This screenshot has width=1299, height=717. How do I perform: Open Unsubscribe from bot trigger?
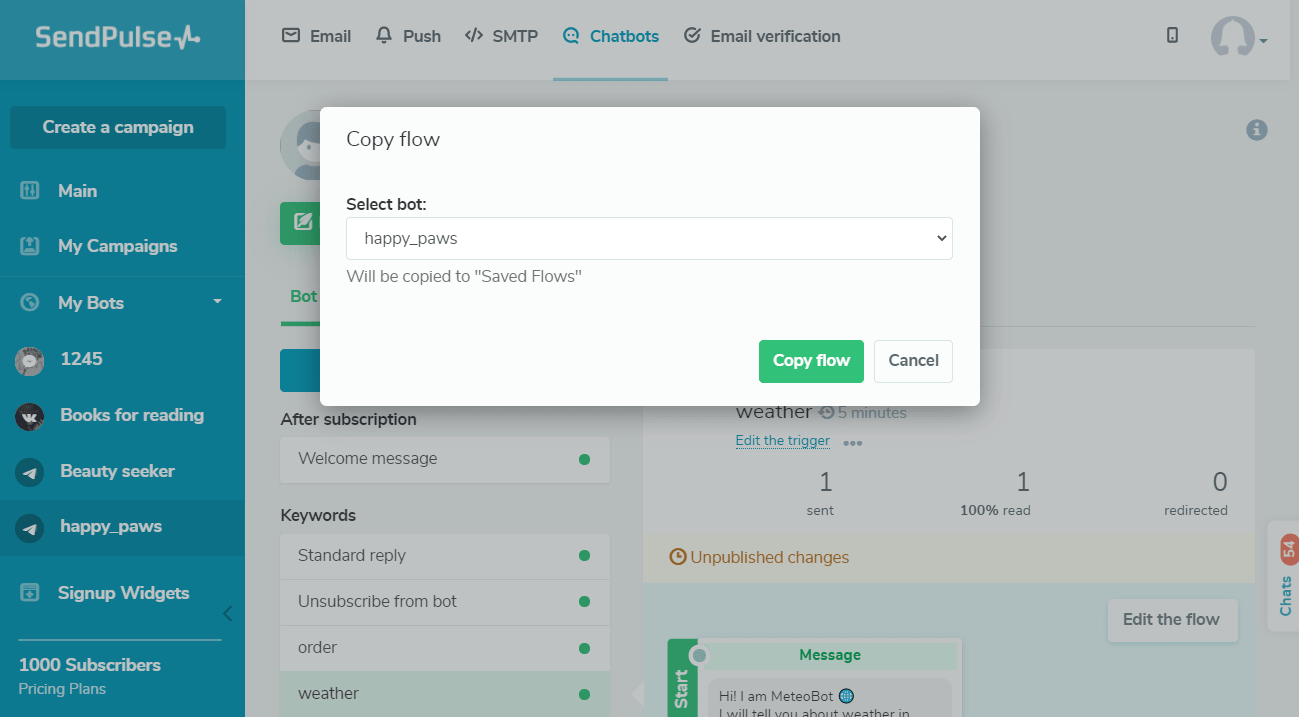point(445,602)
